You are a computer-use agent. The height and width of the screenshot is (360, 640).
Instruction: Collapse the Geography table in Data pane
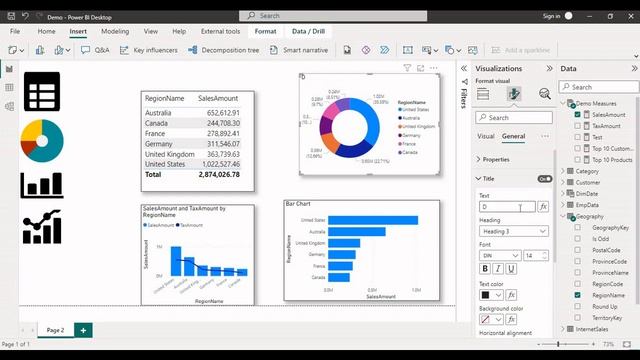pos(563,216)
